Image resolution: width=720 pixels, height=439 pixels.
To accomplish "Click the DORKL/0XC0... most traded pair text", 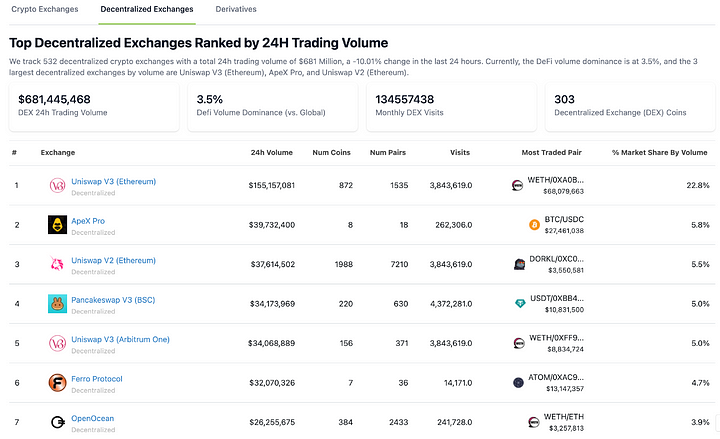I will point(557,259).
